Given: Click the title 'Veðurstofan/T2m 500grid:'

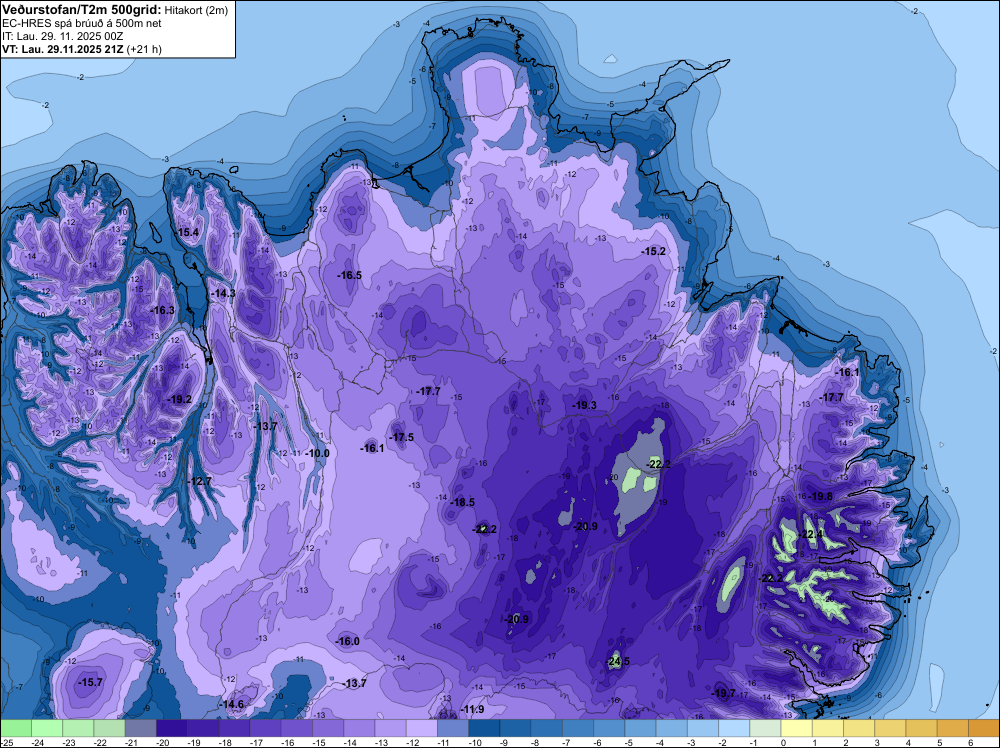Looking at the screenshot, I should [82, 9].
